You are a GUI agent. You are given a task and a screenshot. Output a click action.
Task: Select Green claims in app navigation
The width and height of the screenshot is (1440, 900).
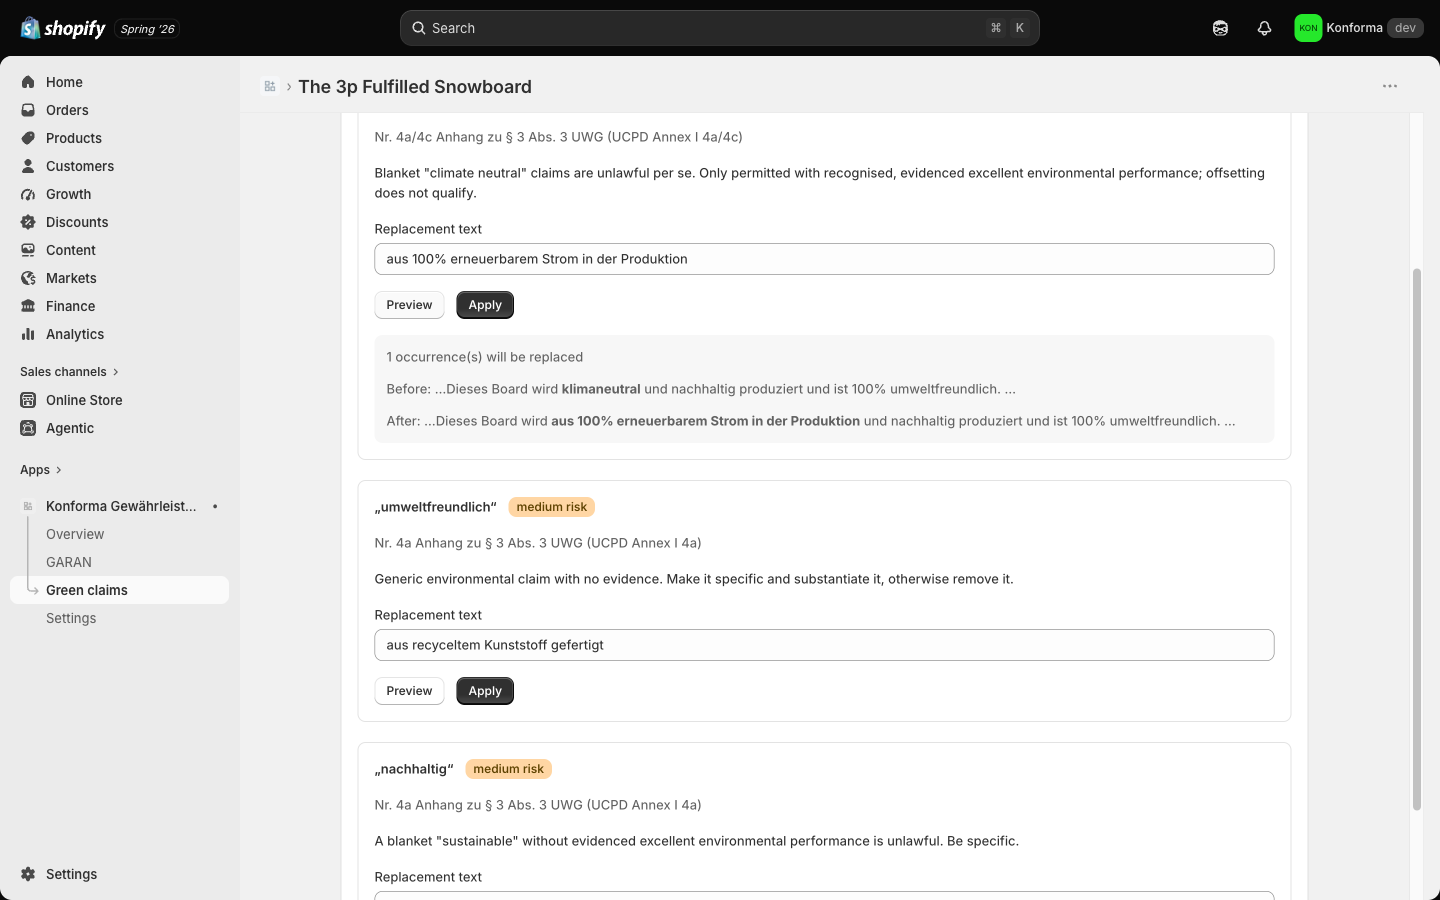coord(120,590)
